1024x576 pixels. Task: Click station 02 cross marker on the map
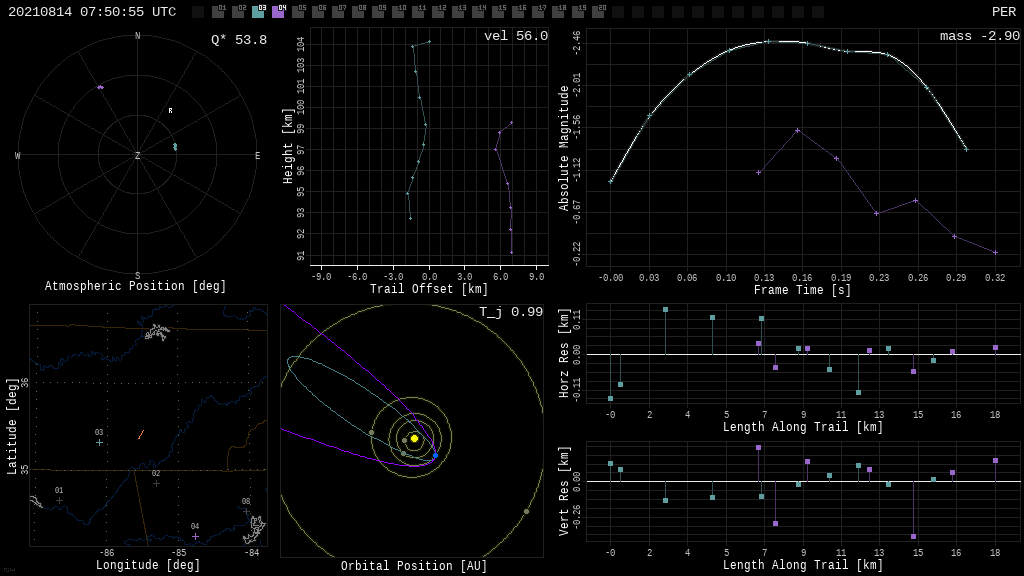click(x=156, y=483)
